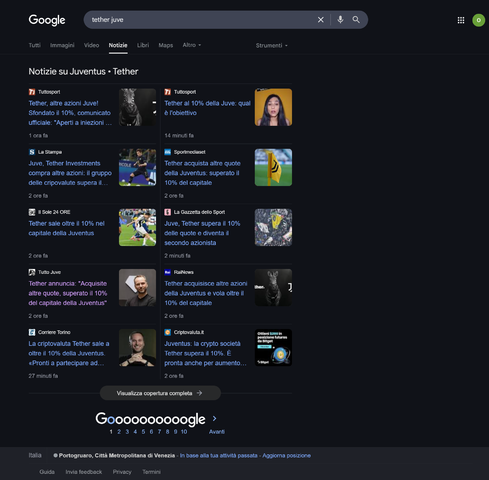Click the Il Sole 24 ORE source icon
Viewport: 489px width, 480px height.
(x=32, y=212)
